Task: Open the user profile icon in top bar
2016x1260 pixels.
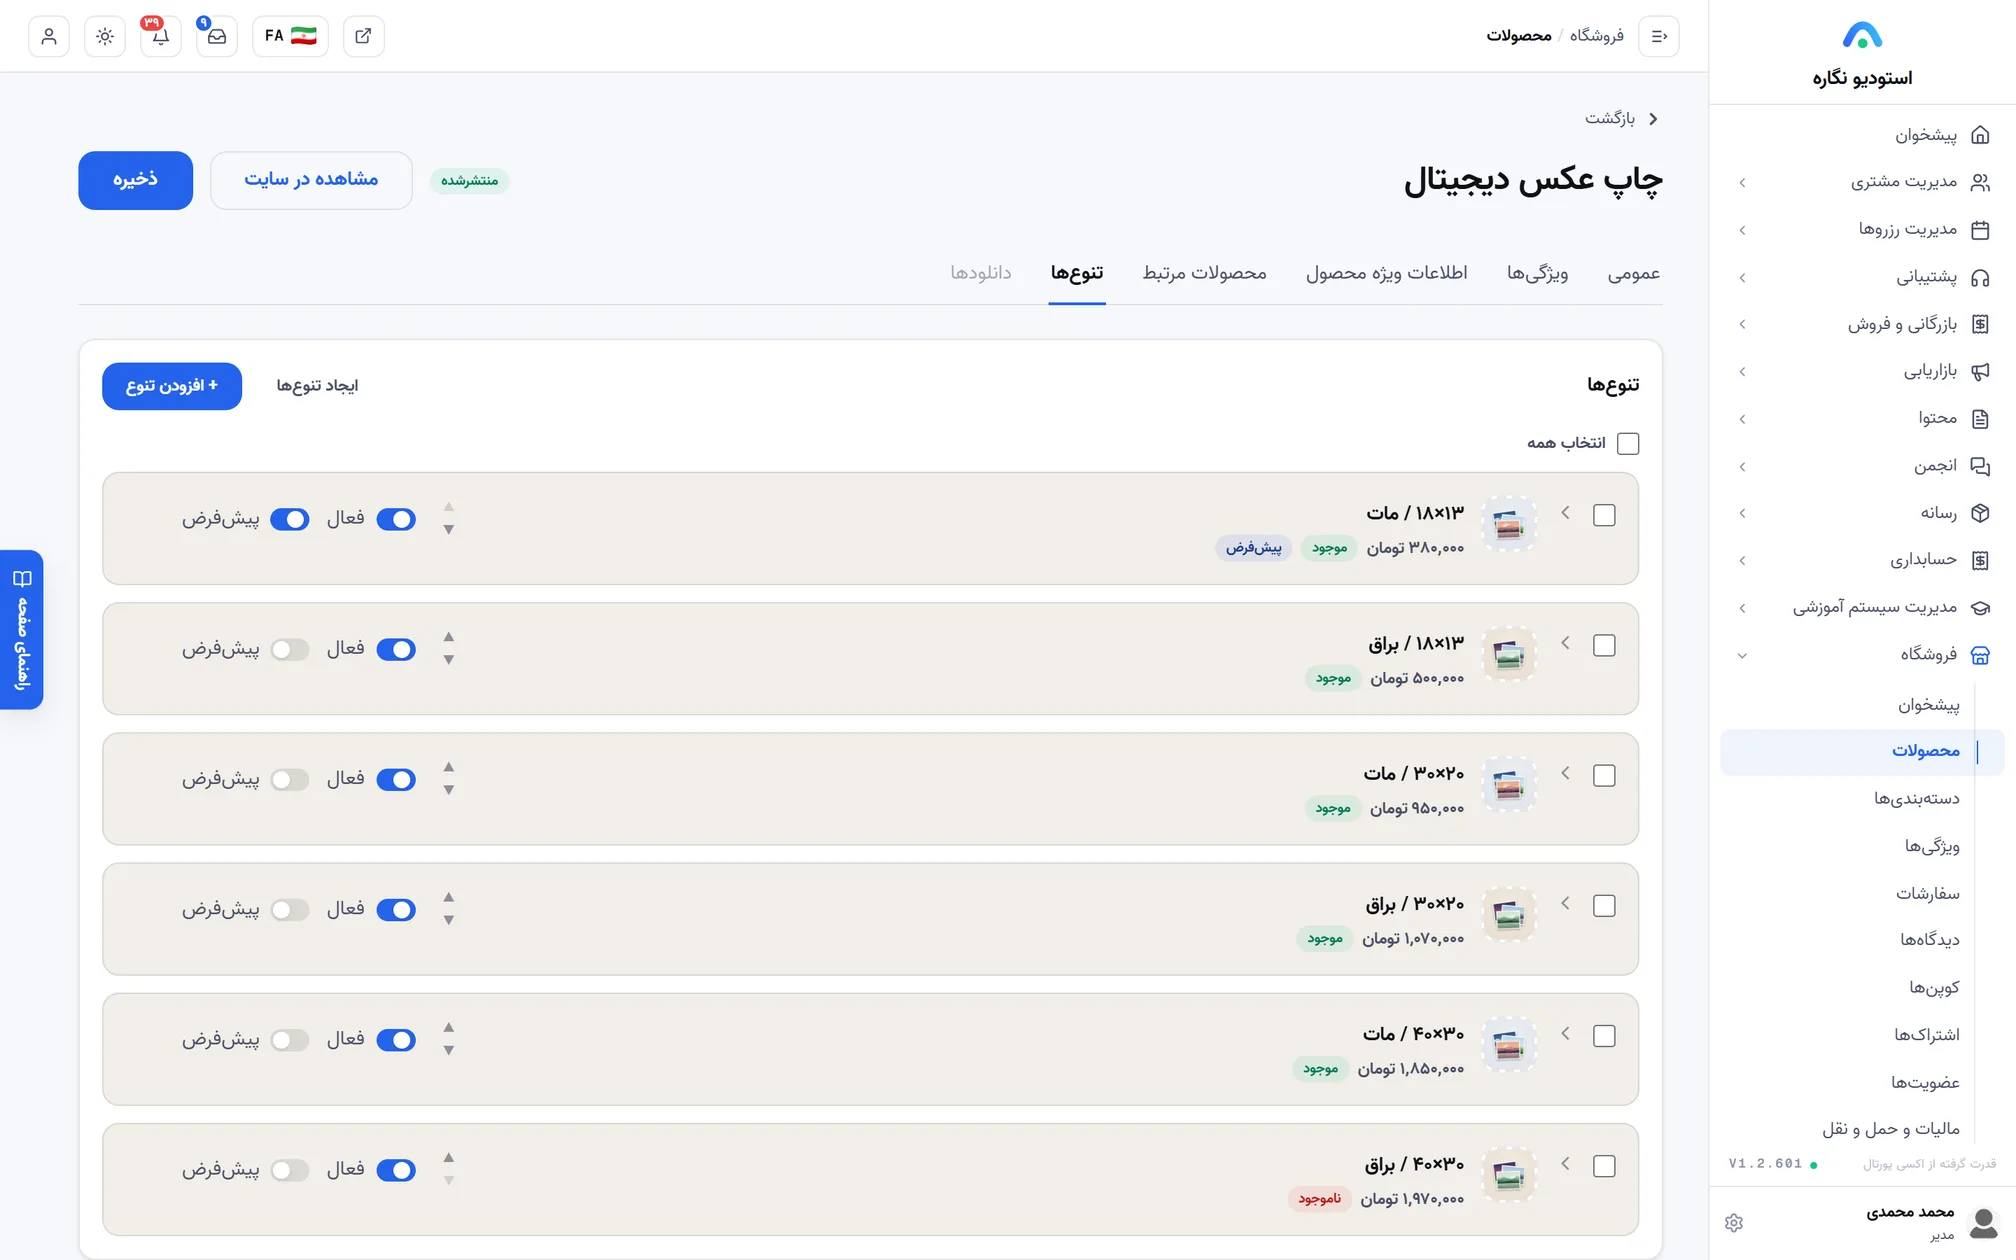Action: pos(49,36)
